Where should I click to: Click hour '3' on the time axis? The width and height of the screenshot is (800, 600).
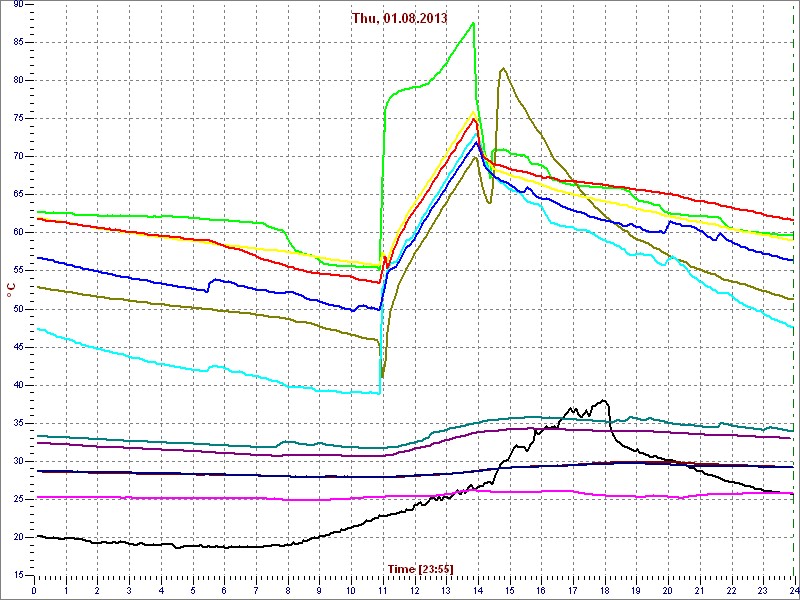tap(130, 590)
